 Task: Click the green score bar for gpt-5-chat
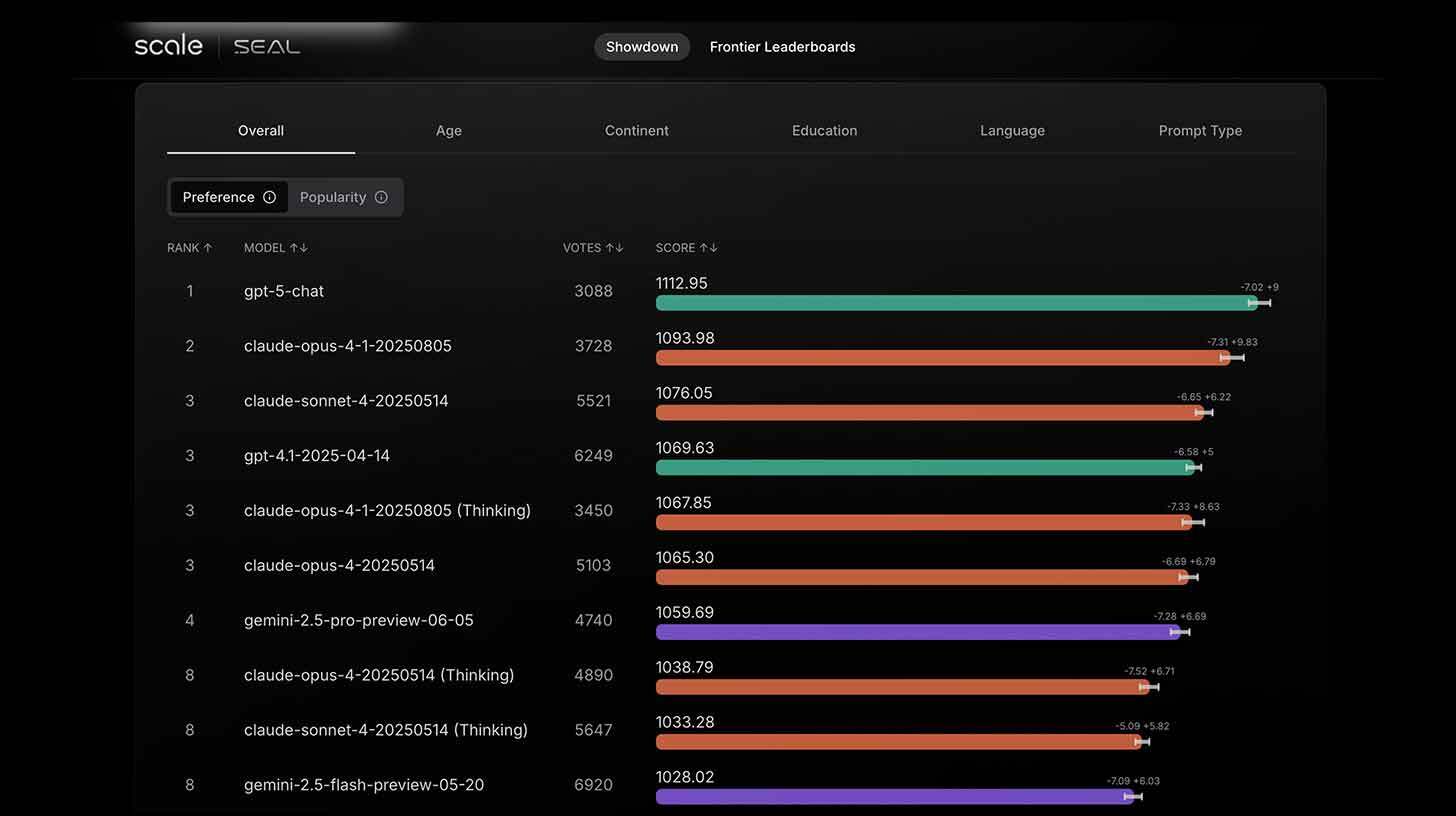pyautogui.click(x=956, y=303)
